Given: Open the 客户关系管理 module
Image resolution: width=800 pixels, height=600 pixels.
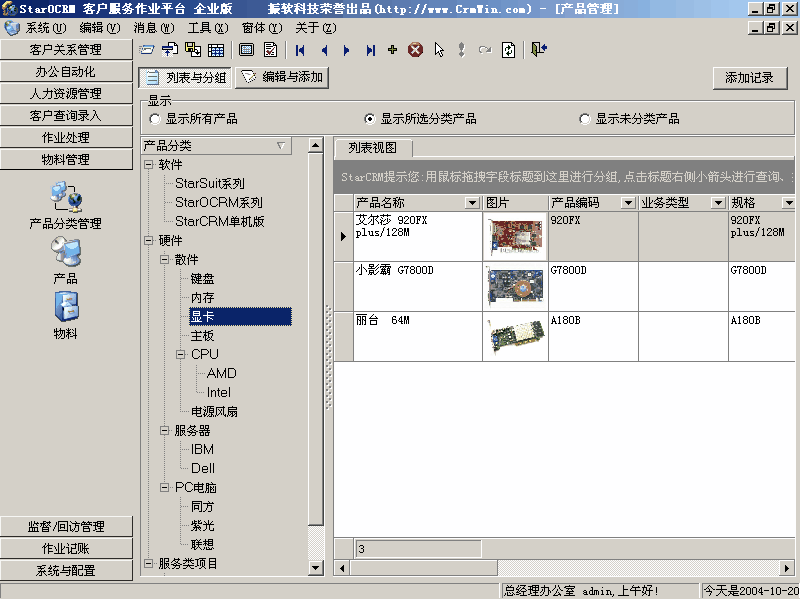Looking at the screenshot, I should point(66,50).
